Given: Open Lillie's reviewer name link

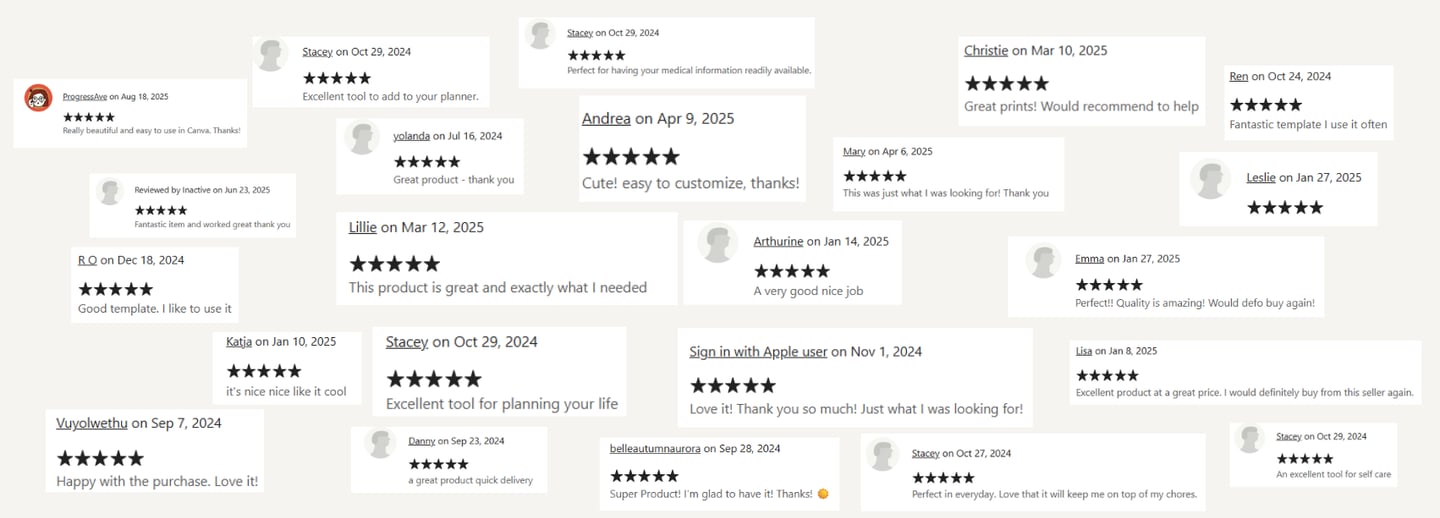Looking at the screenshot, I should pyautogui.click(x=362, y=227).
